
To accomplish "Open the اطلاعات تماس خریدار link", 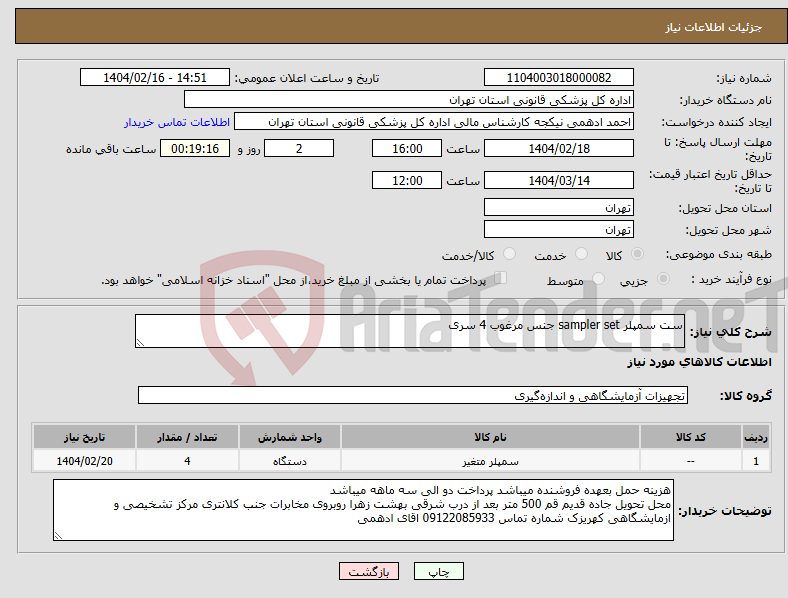I will point(177,122).
